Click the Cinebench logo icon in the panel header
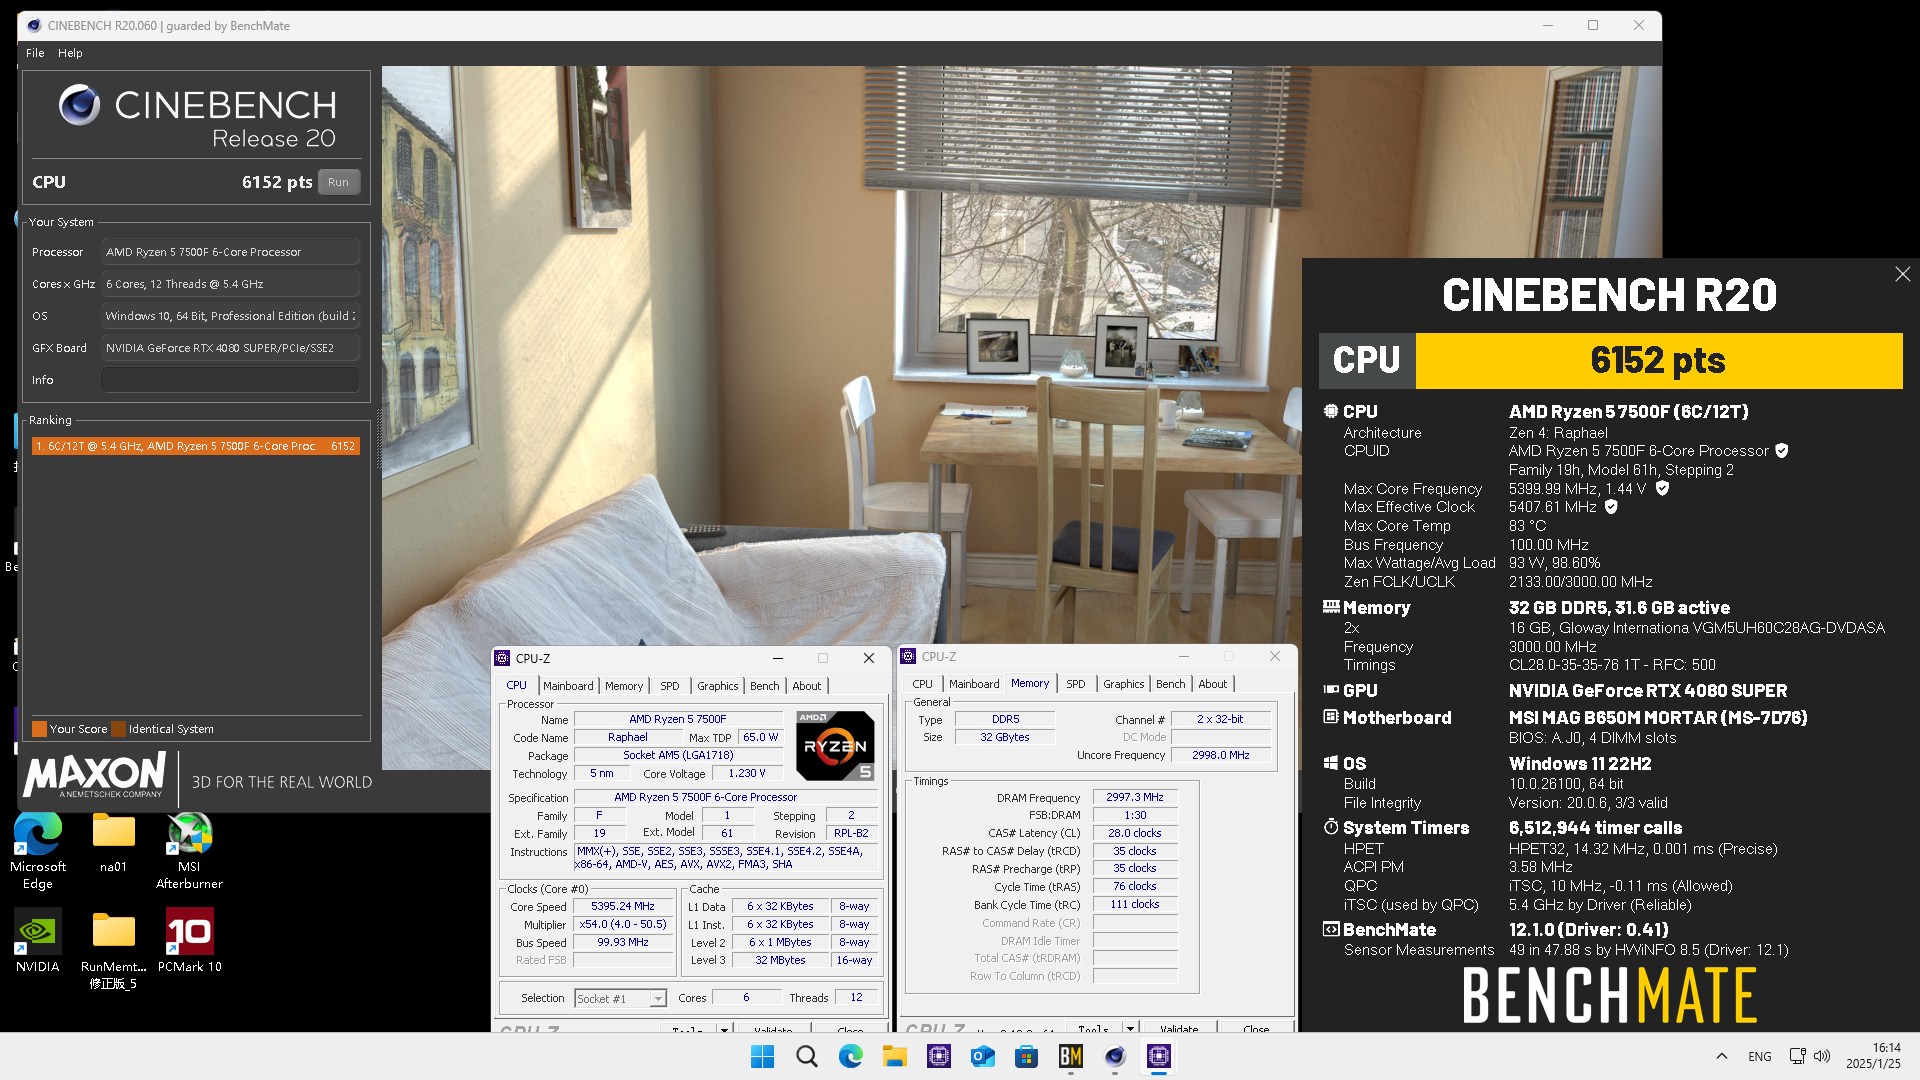 (79, 105)
